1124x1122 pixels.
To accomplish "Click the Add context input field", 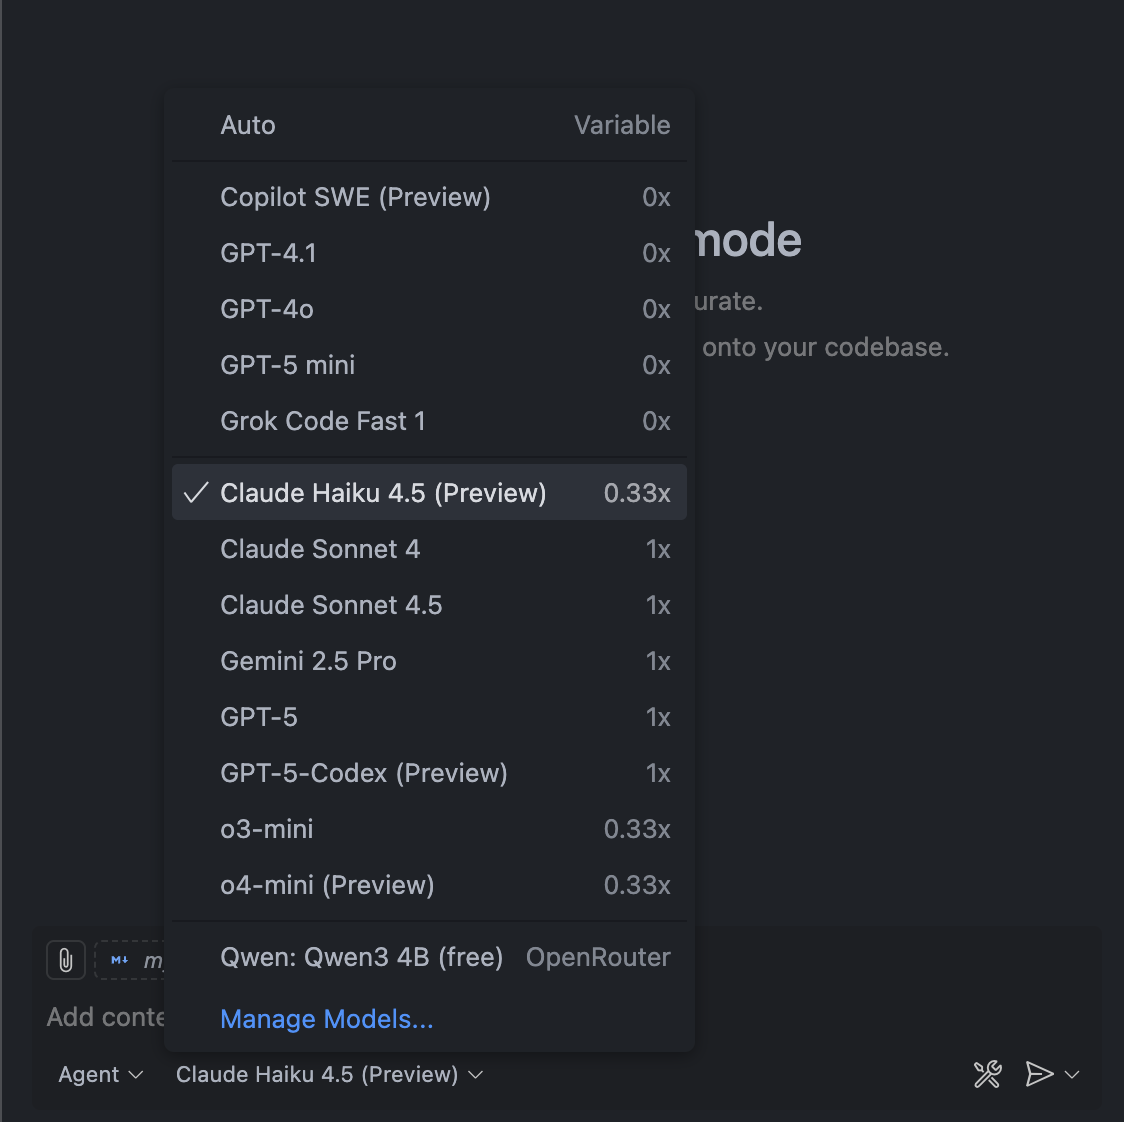I will pyautogui.click(x=105, y=1017).
